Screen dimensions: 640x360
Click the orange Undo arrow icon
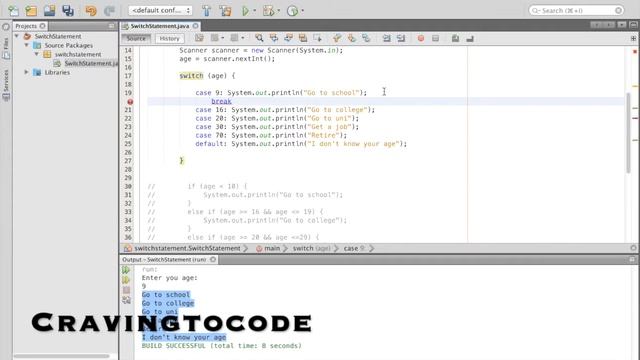[x=91, y=11]
